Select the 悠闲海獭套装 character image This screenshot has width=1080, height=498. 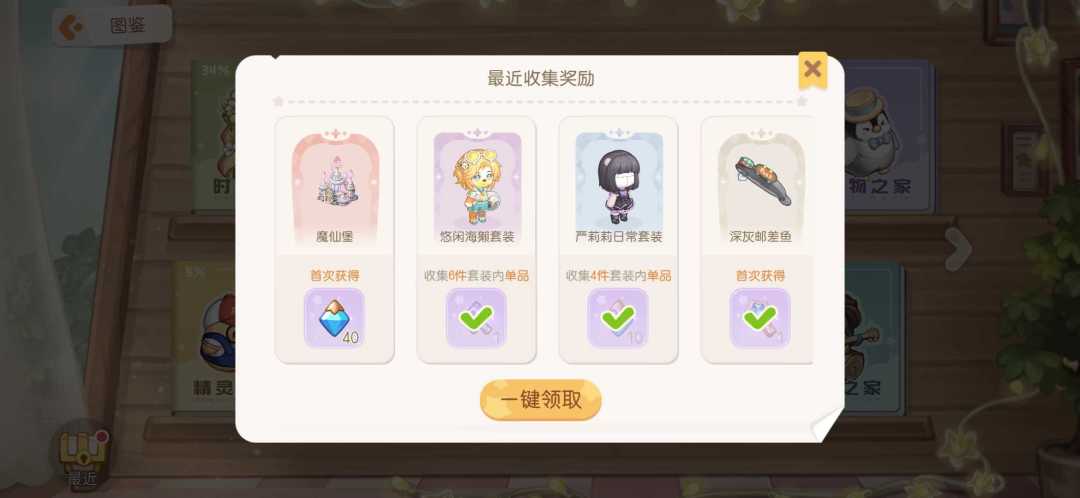[x=477, y=185]
